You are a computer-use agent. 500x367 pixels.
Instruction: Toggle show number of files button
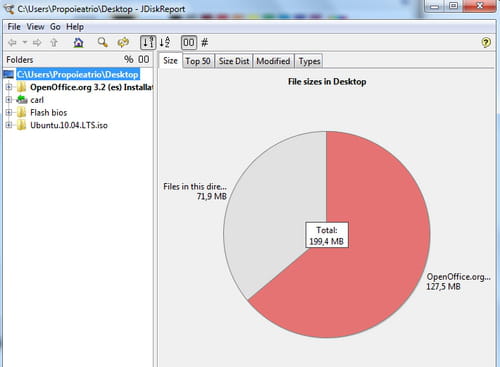205,43
